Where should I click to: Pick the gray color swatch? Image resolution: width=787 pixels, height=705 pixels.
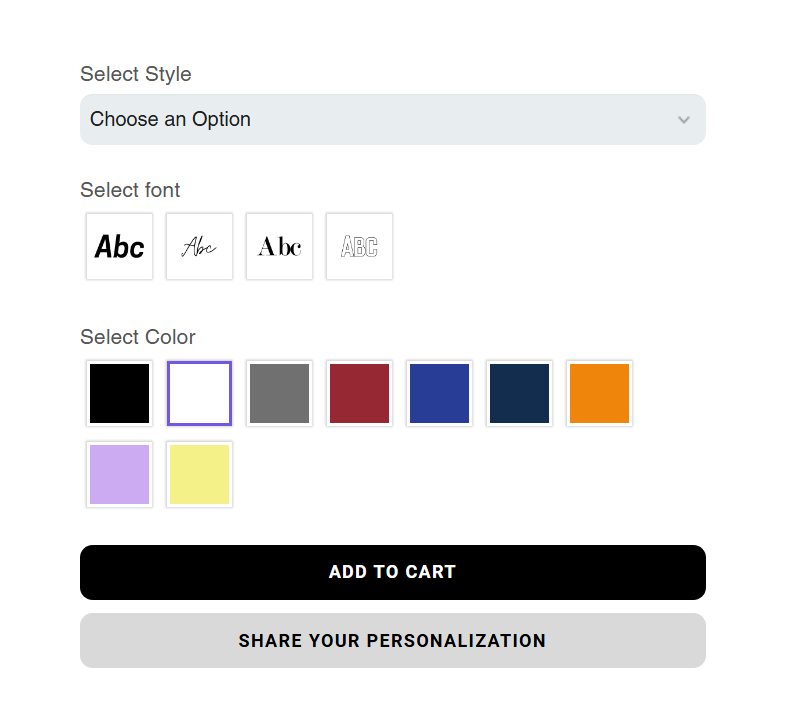tap(280, 394)
